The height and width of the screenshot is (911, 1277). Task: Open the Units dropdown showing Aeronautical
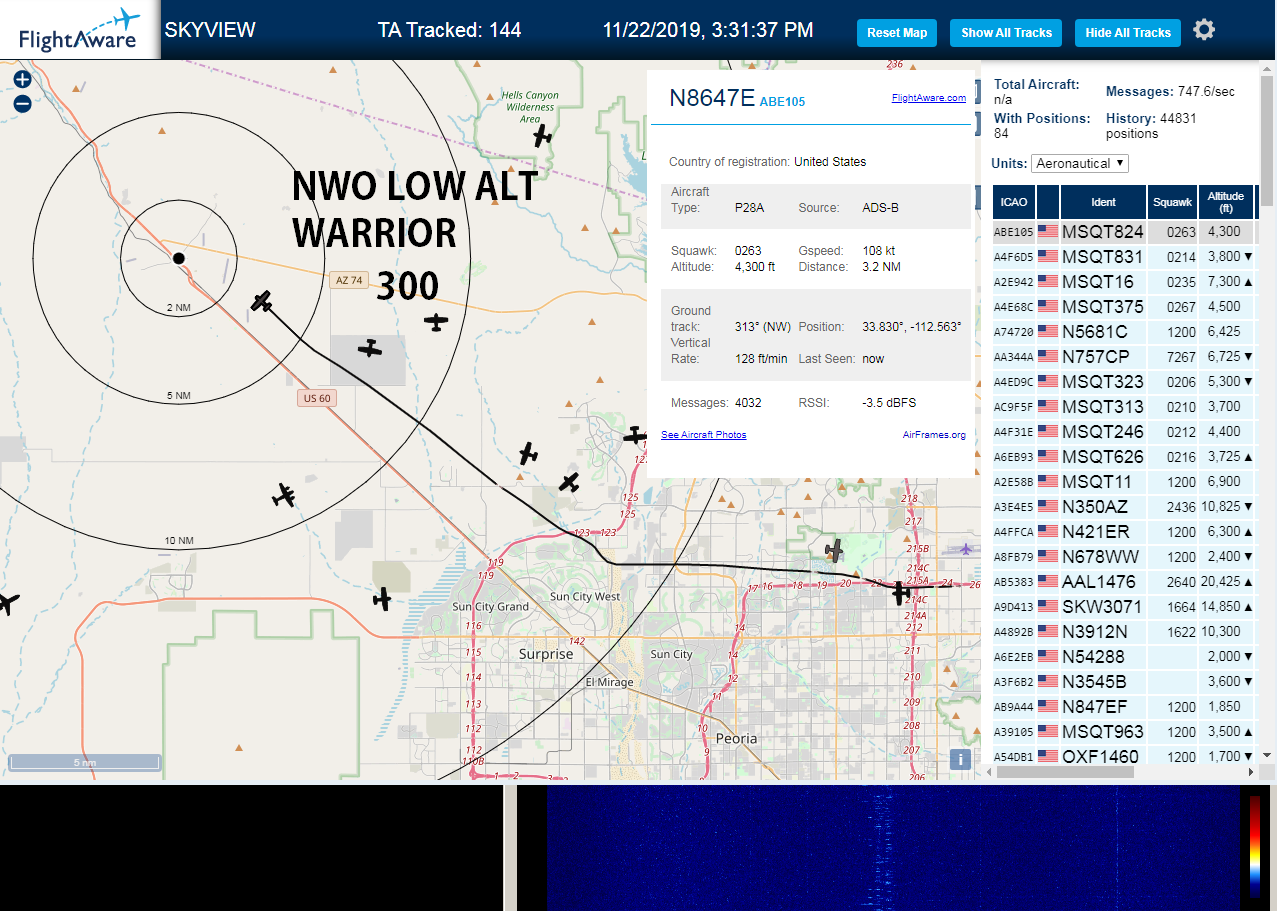tap(1080, 163)
